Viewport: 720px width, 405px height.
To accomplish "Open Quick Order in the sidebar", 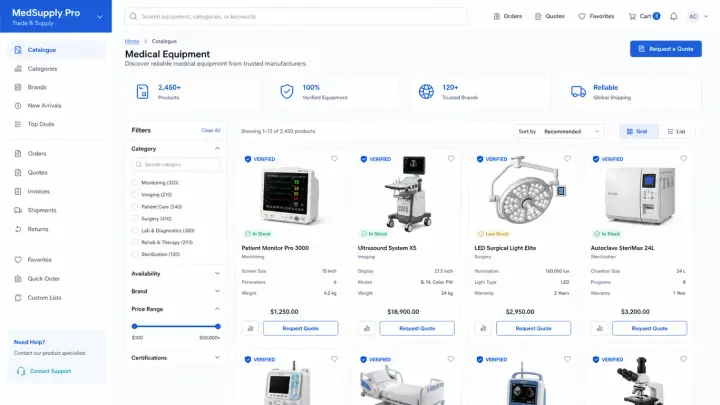I will pos(56,278).
